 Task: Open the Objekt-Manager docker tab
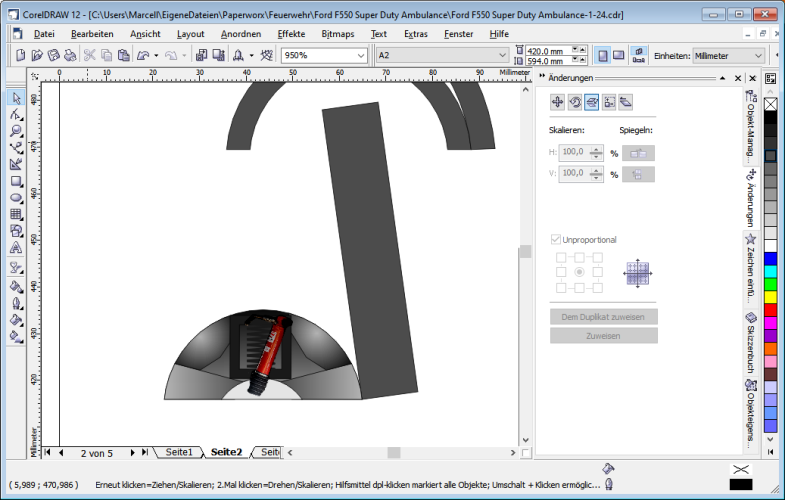click(750, 127)
